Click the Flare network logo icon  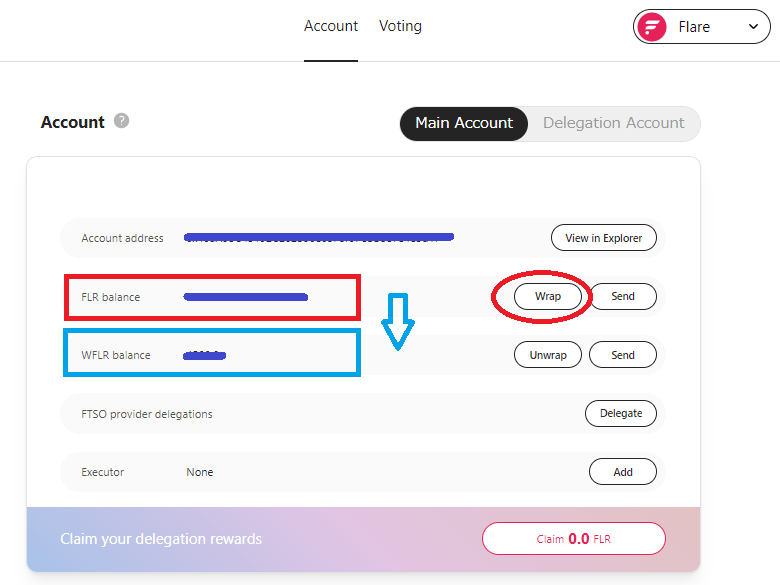tap(654, 27)
